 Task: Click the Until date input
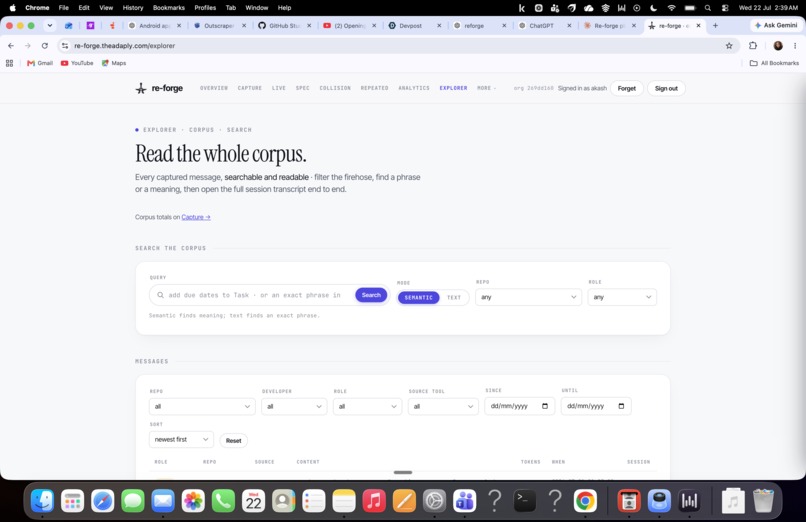click(596, 406)
